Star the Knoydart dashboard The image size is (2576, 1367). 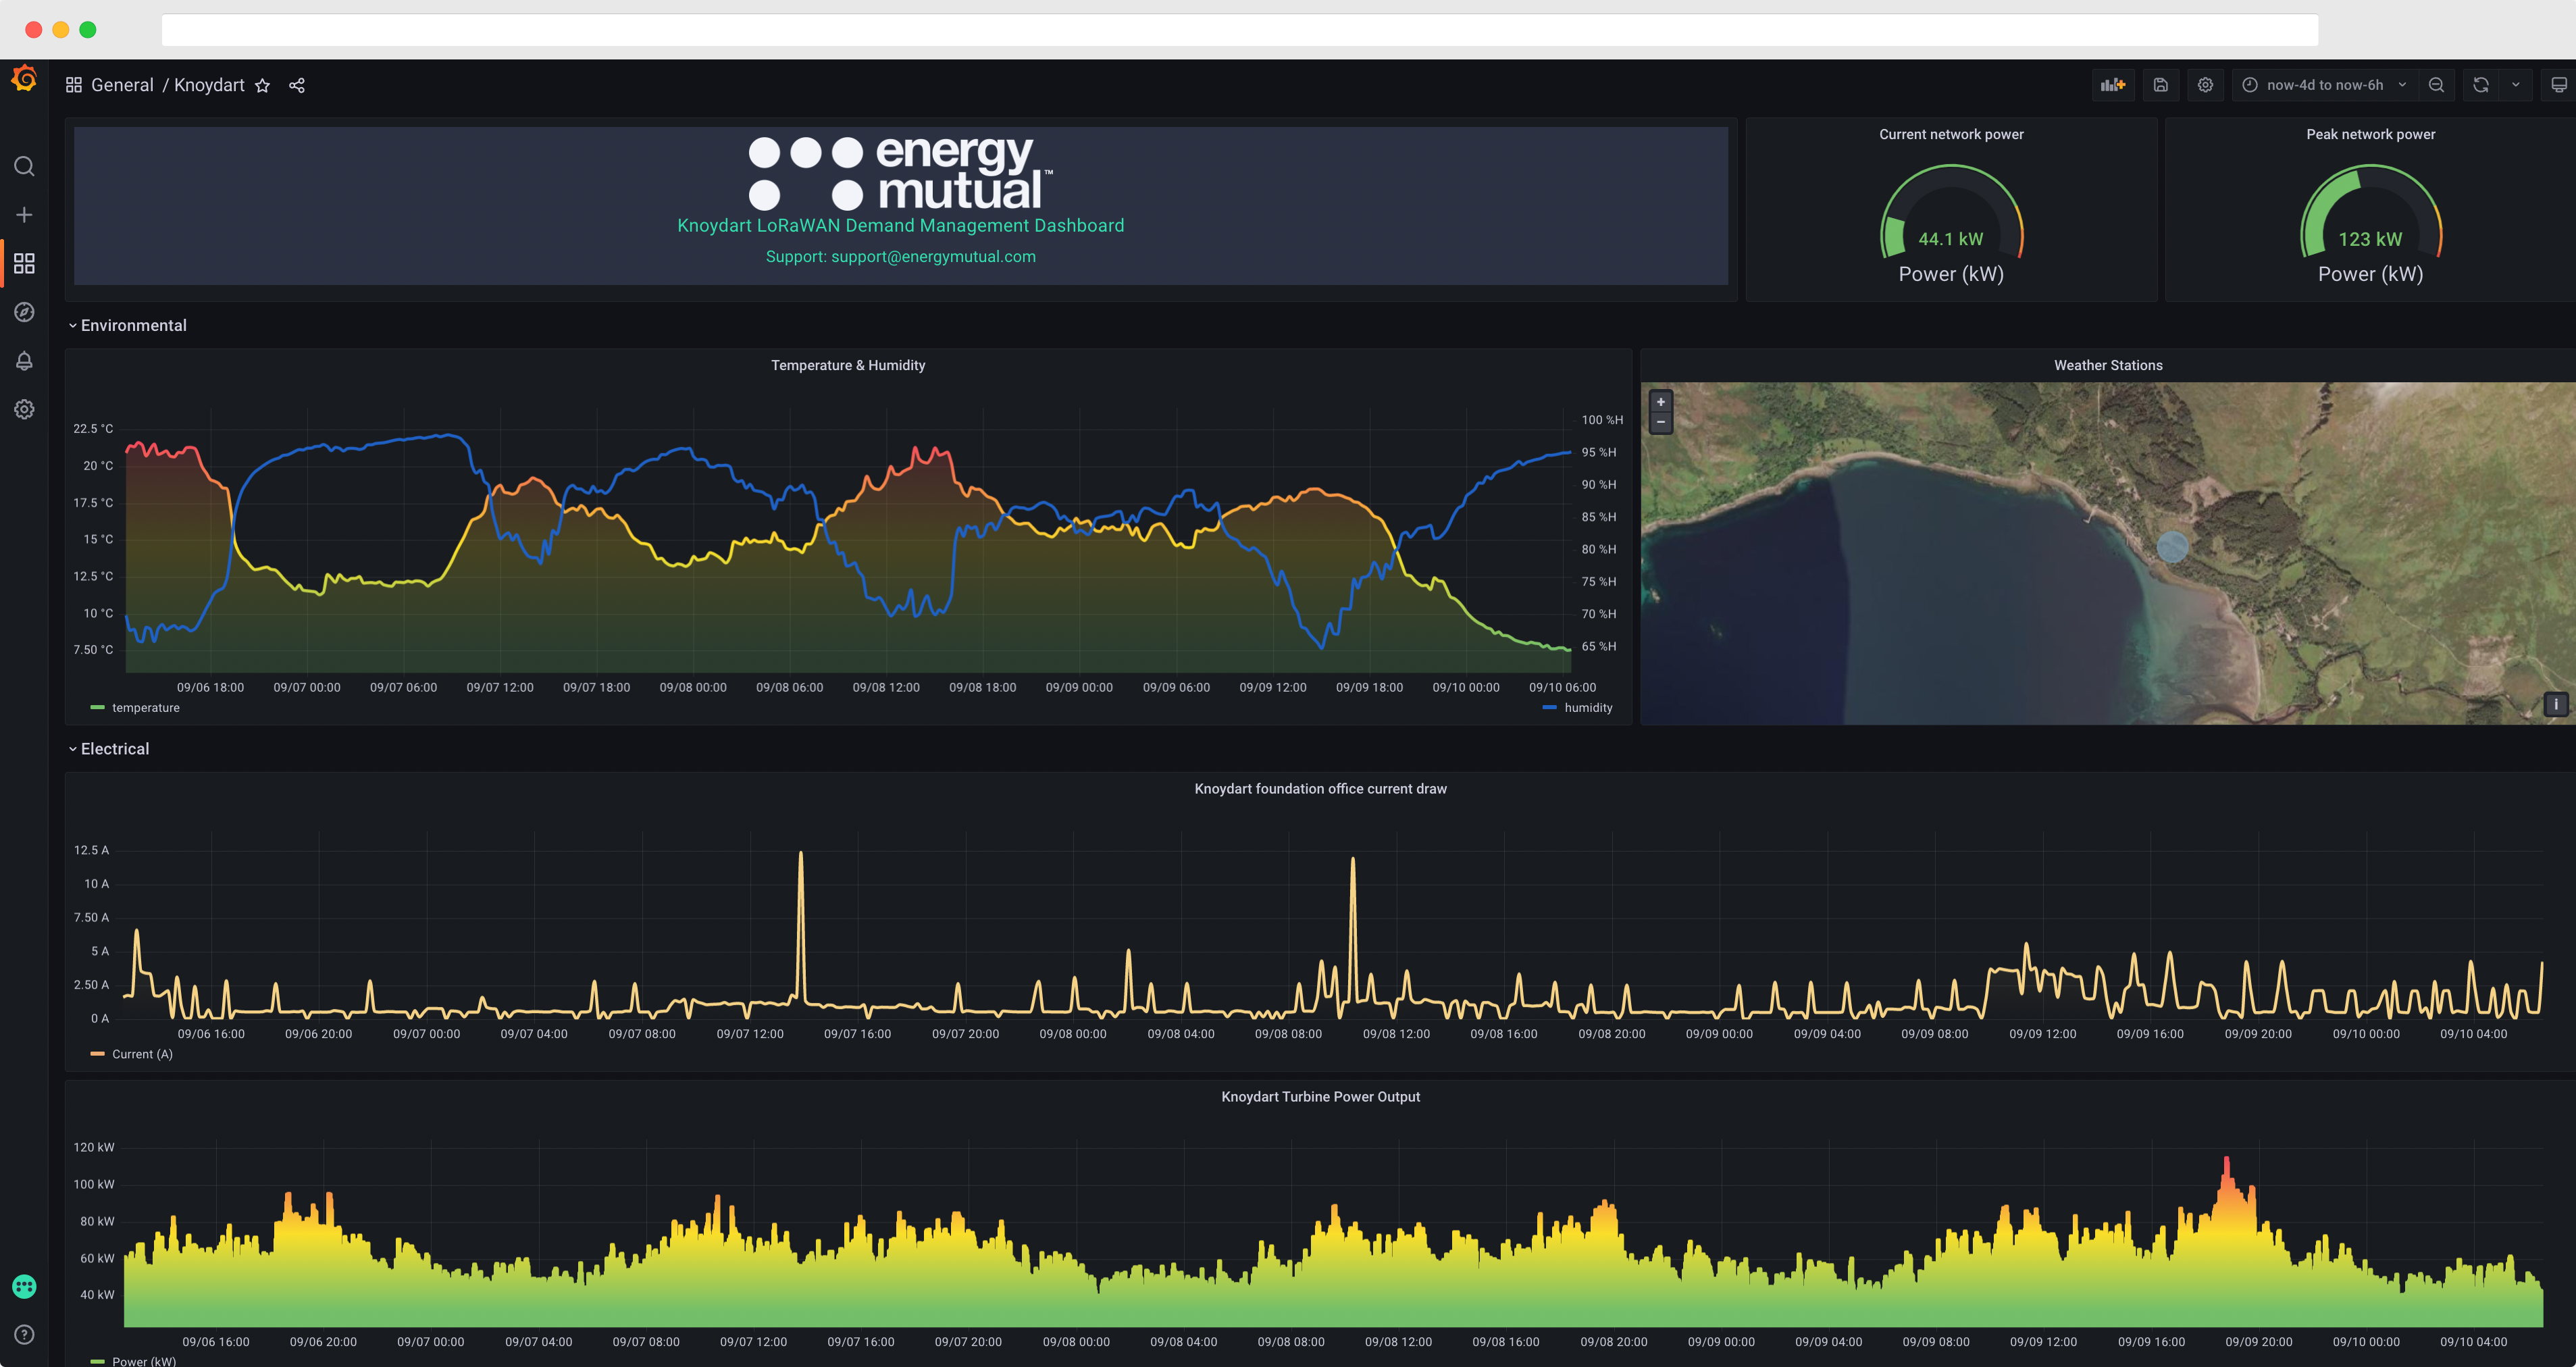tap(262, 86)
